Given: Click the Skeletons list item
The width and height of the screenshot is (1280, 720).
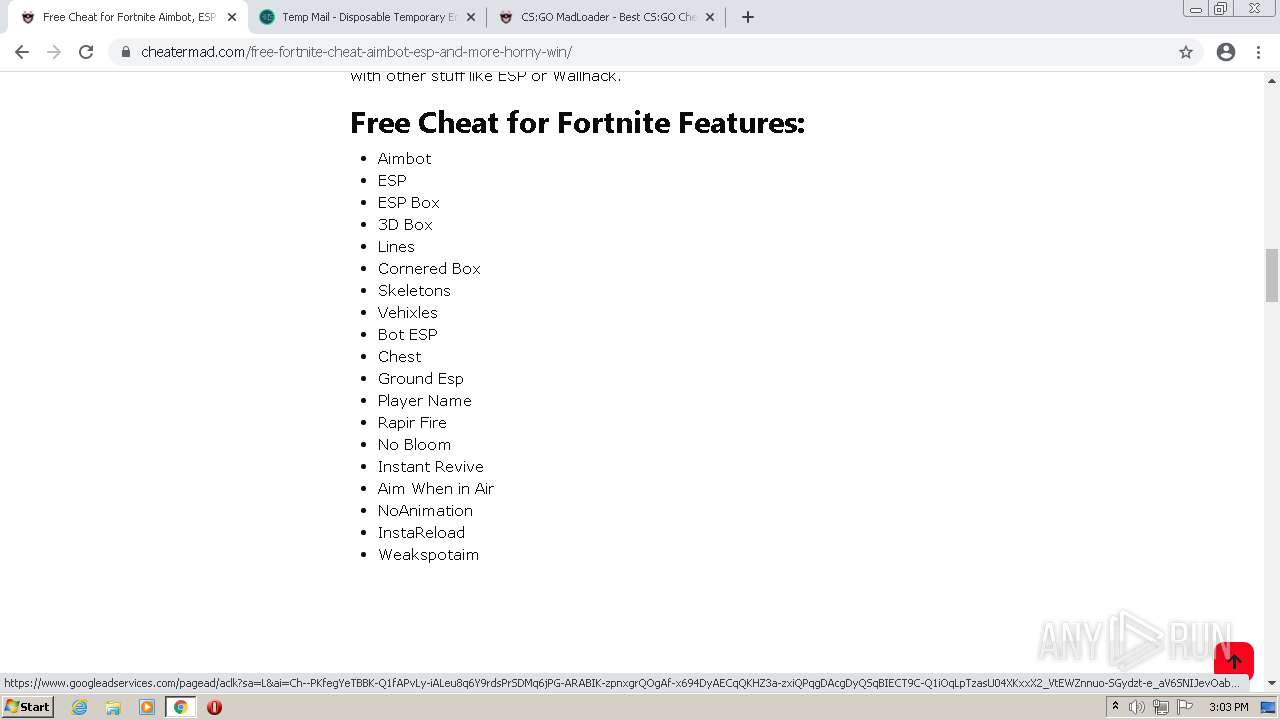Looking at the screenshot, I should (414, 290).
